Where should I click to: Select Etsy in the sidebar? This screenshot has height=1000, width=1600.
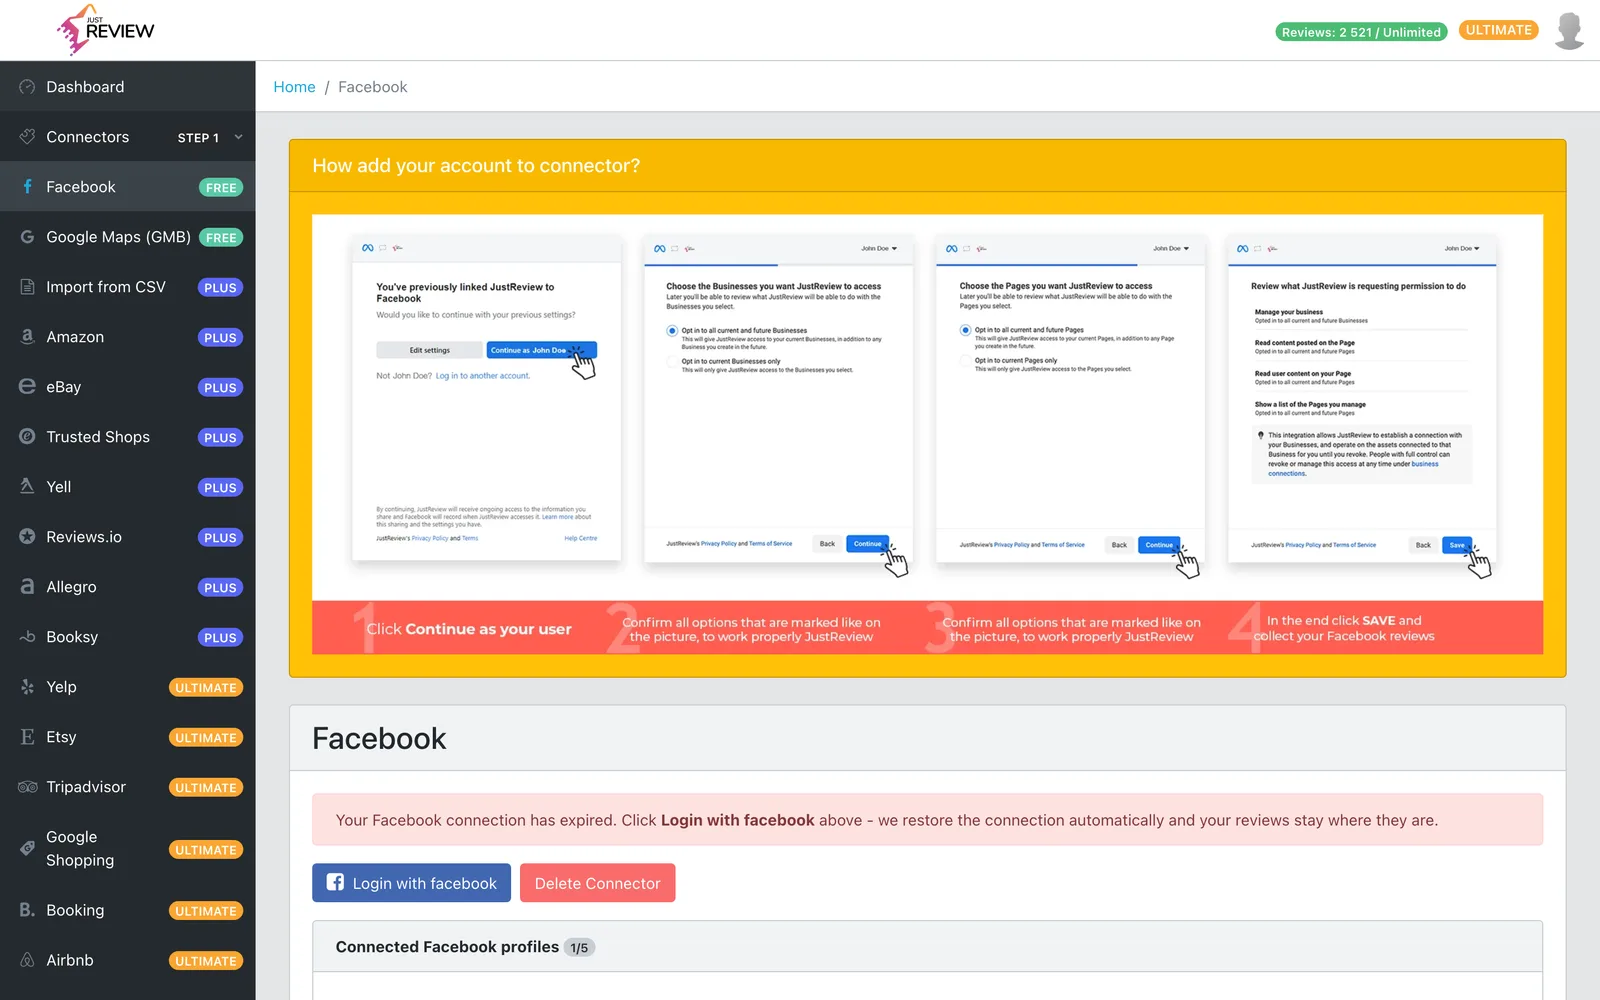point(128,737)
